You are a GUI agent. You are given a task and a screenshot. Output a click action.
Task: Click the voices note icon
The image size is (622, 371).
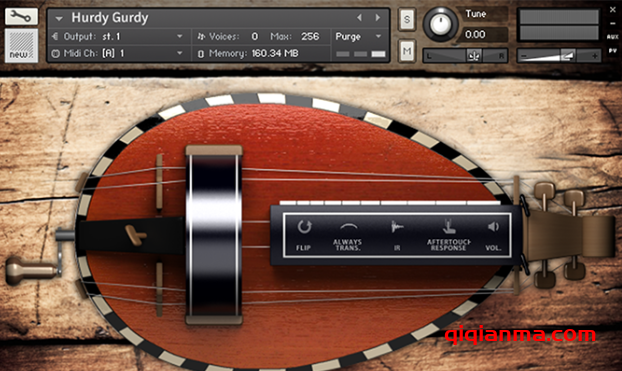click(201, 37)
